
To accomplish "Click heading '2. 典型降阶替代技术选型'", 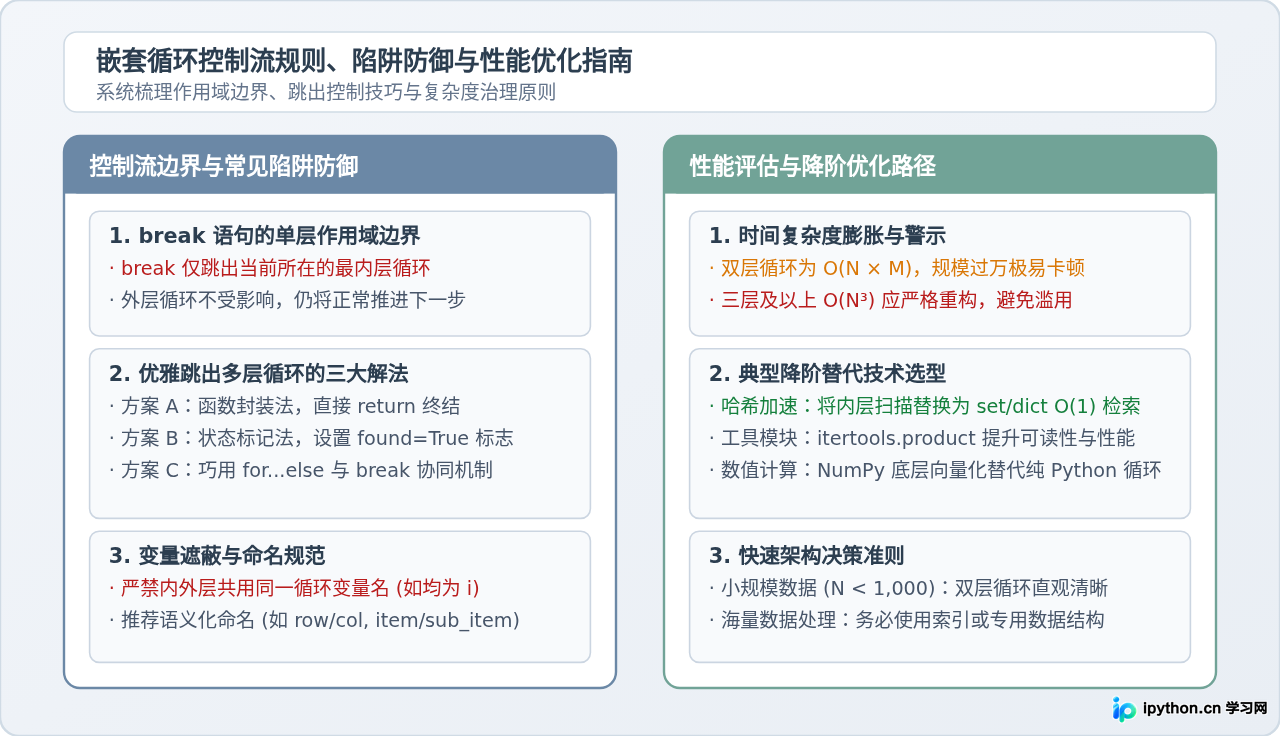I will tap(827, 374).
